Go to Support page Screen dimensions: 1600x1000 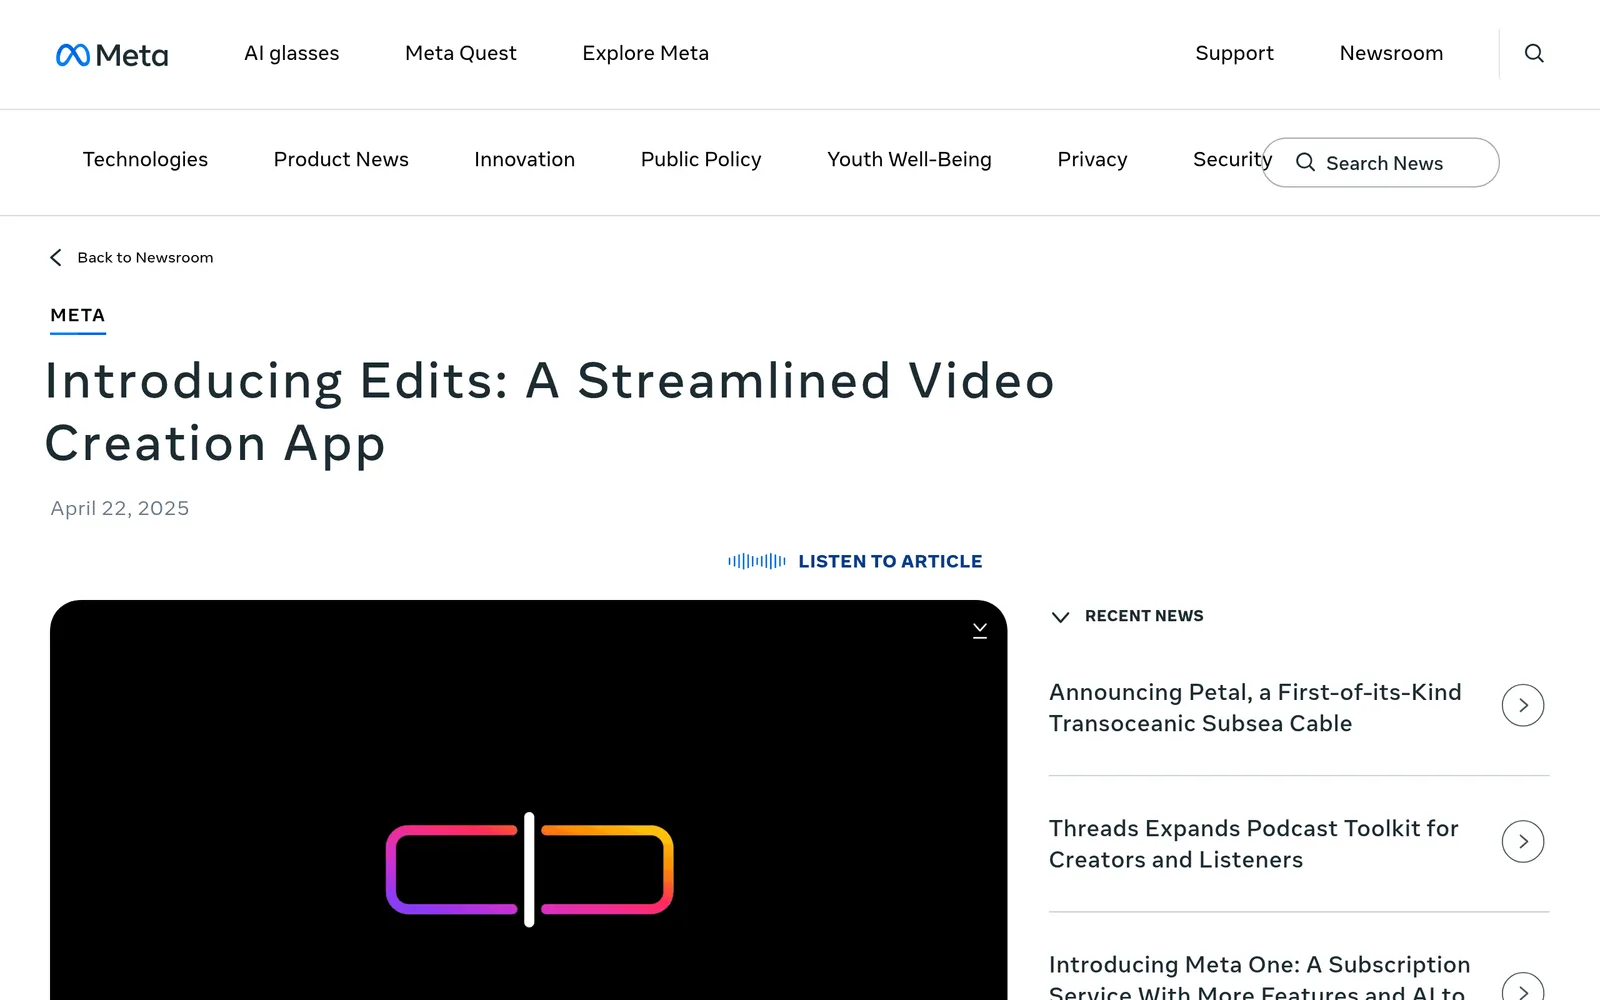coord(1235,53)
